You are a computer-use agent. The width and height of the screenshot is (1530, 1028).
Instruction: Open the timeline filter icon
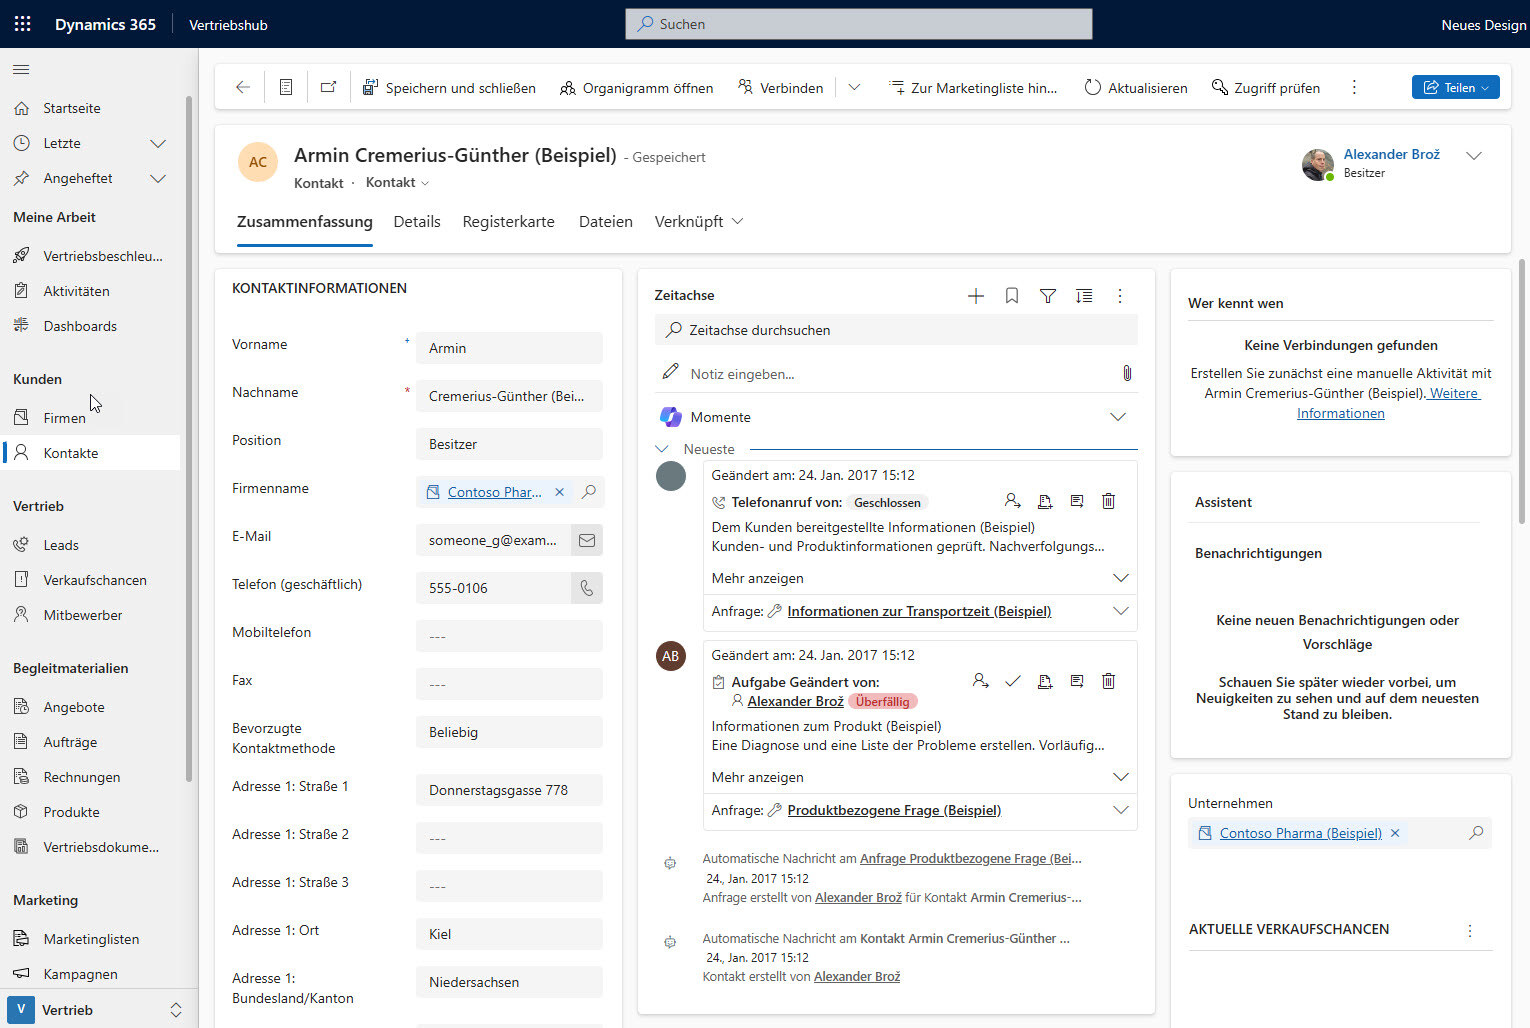point(1048,296)
